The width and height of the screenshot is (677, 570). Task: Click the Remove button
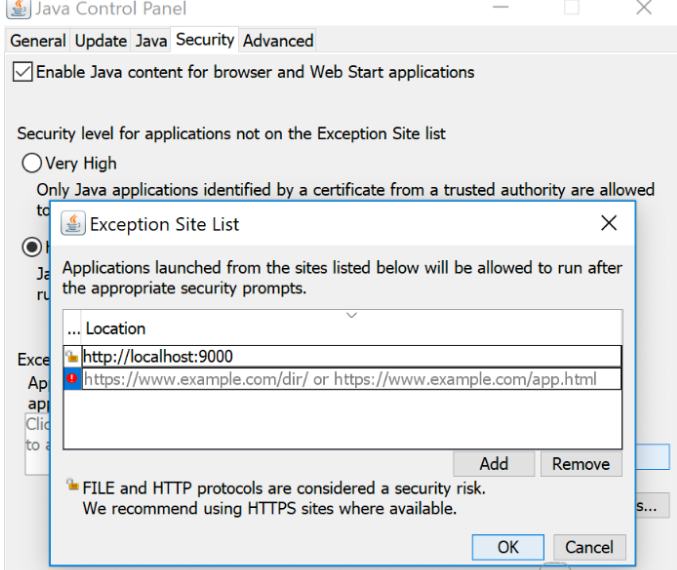(581, 464)
